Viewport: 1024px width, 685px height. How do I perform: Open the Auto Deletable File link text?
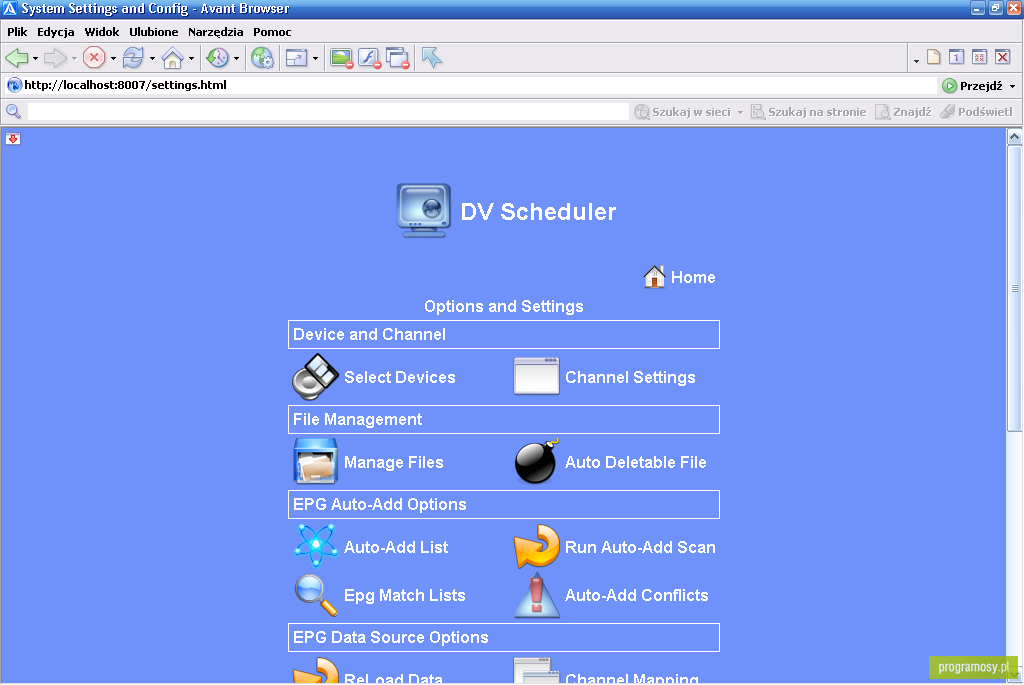point(635,462)
